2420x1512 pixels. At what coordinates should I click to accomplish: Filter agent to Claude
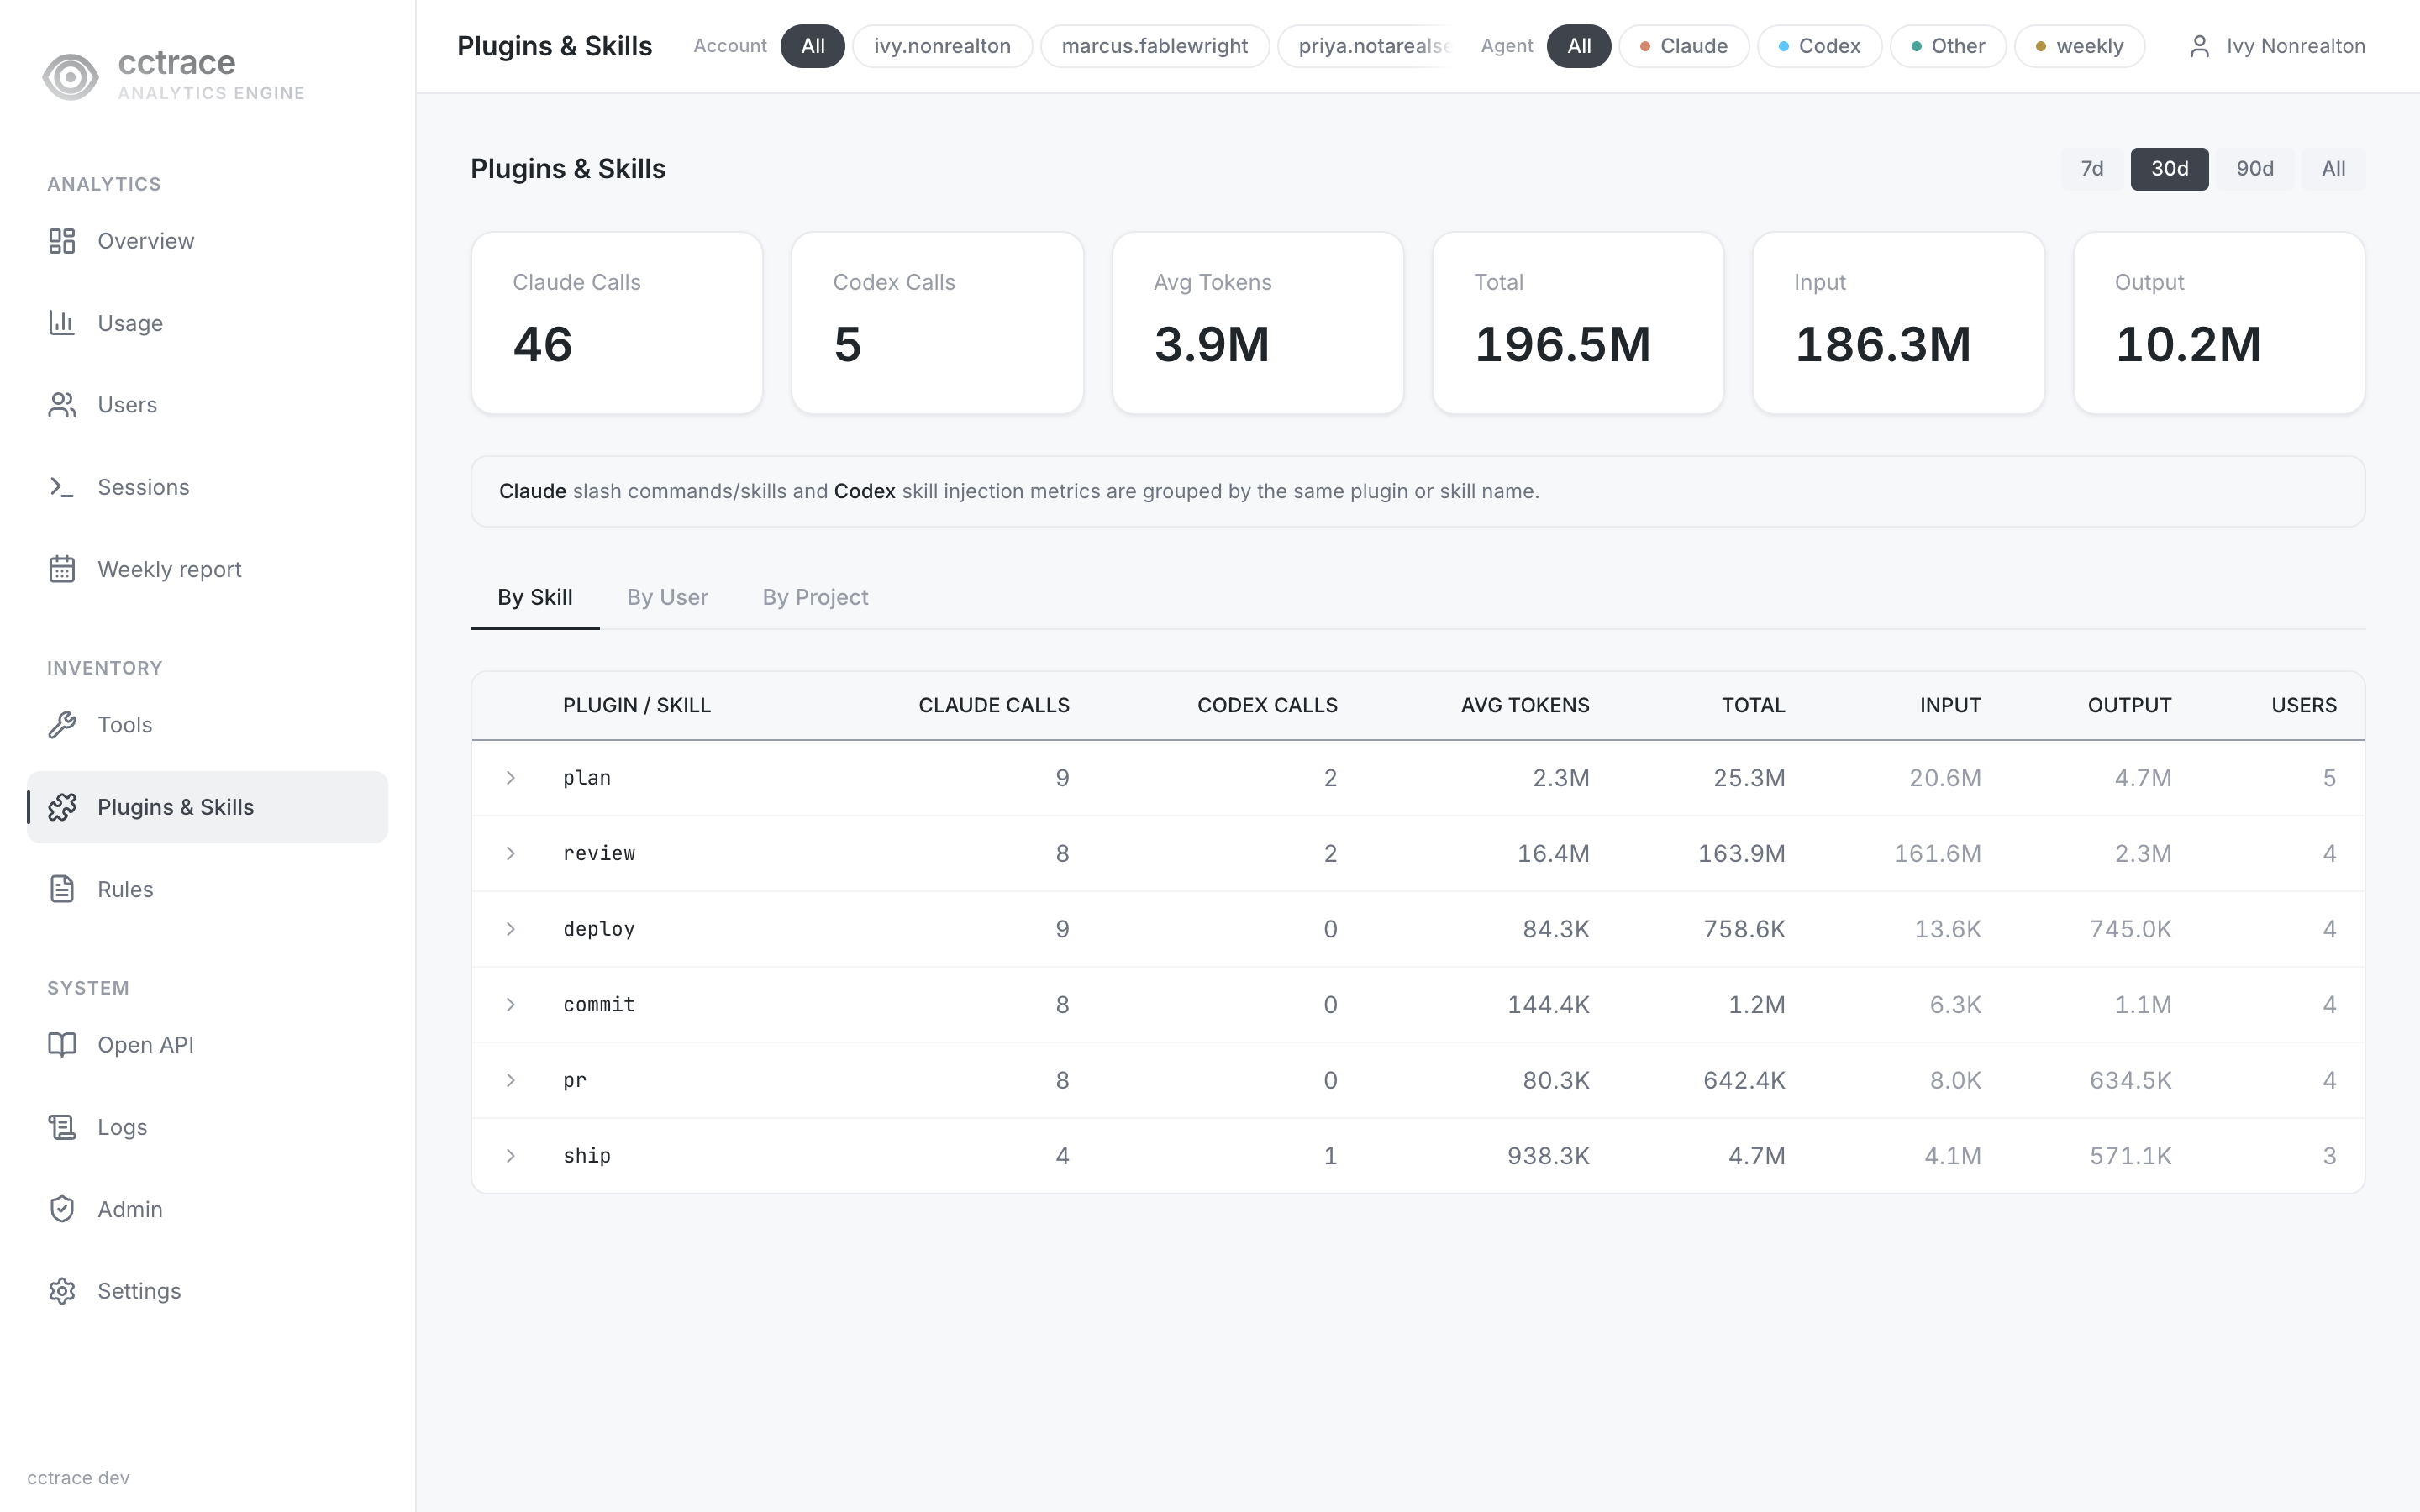click(1684, 46)
